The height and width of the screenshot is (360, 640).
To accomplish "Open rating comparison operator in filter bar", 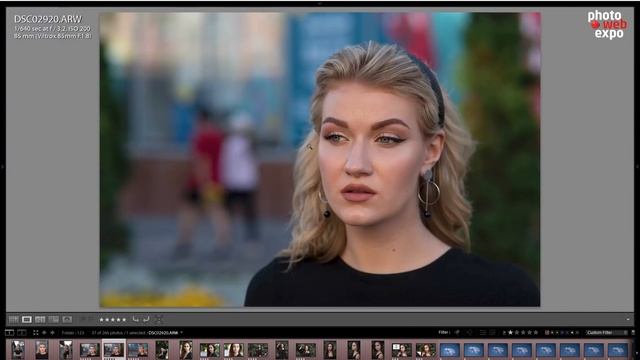I will [x=504, y=333].
